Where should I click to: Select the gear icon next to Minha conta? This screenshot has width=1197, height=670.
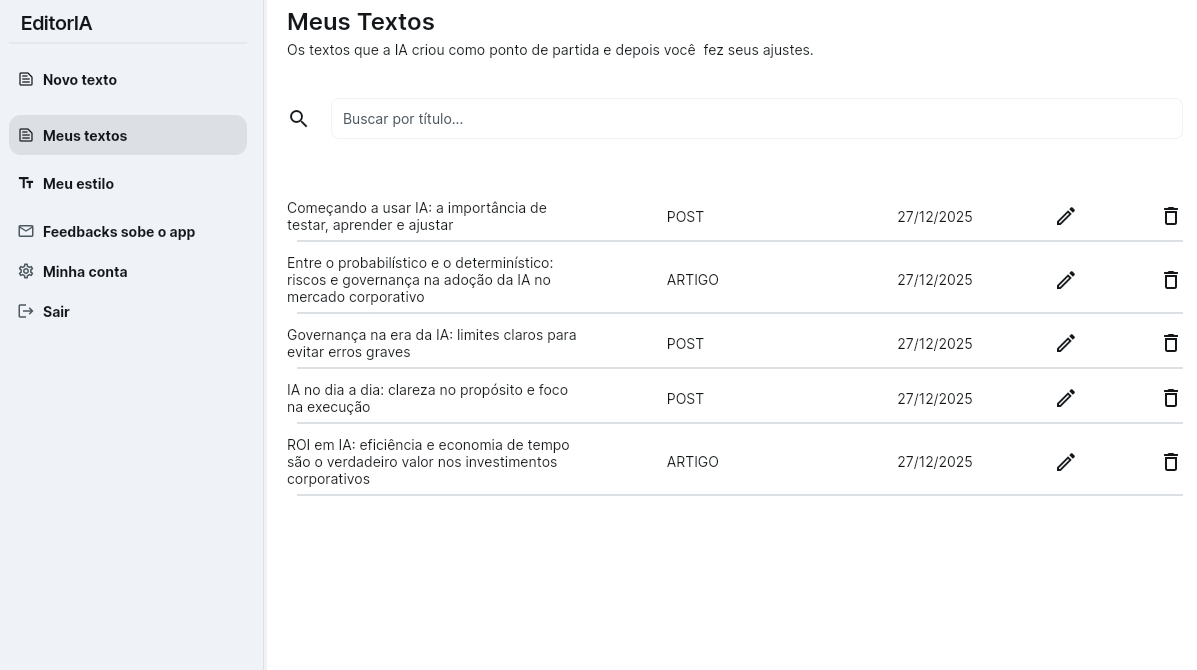click(x=25, y=271)
